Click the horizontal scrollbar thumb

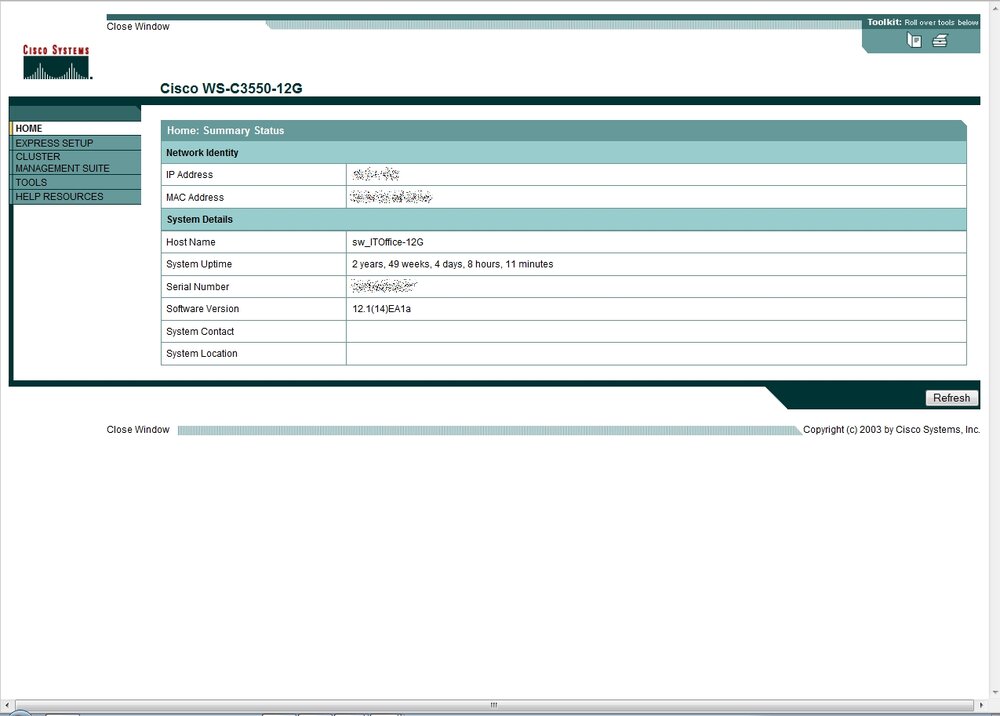[x=494, y=705]
